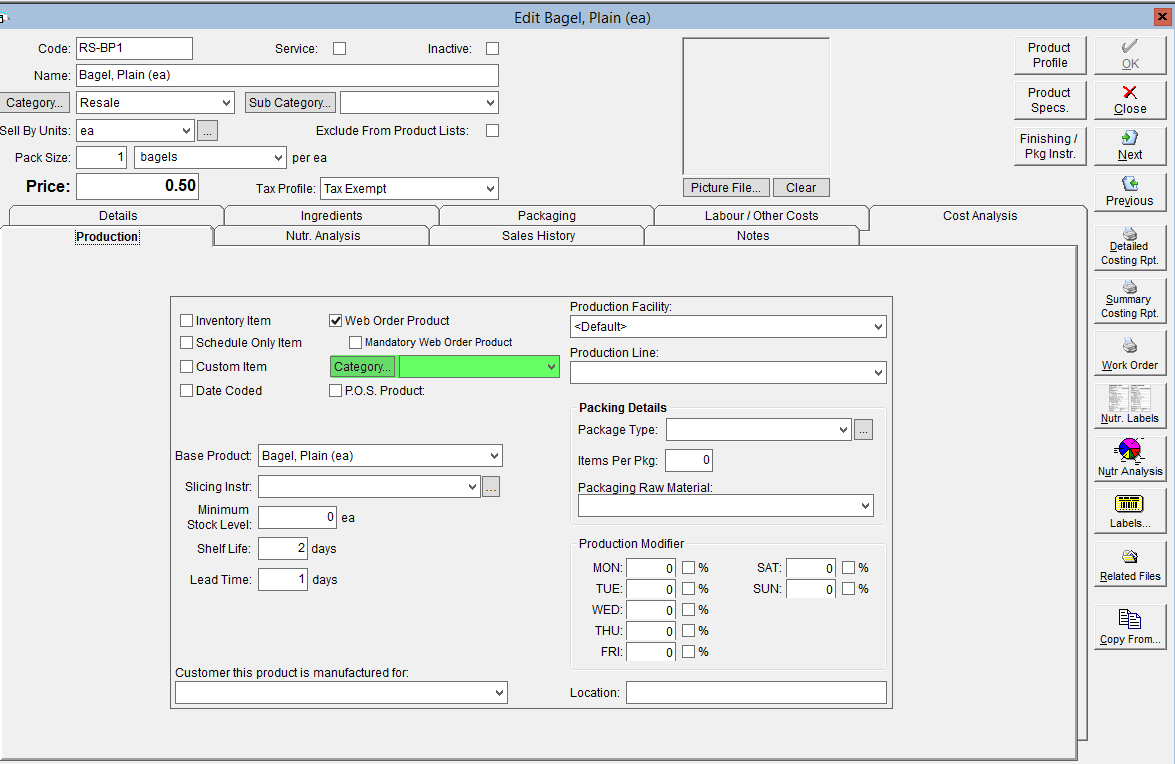Screen dimensions: 1175x764
Task: Check the Date Coded box
Action: (x=187, y=390)
